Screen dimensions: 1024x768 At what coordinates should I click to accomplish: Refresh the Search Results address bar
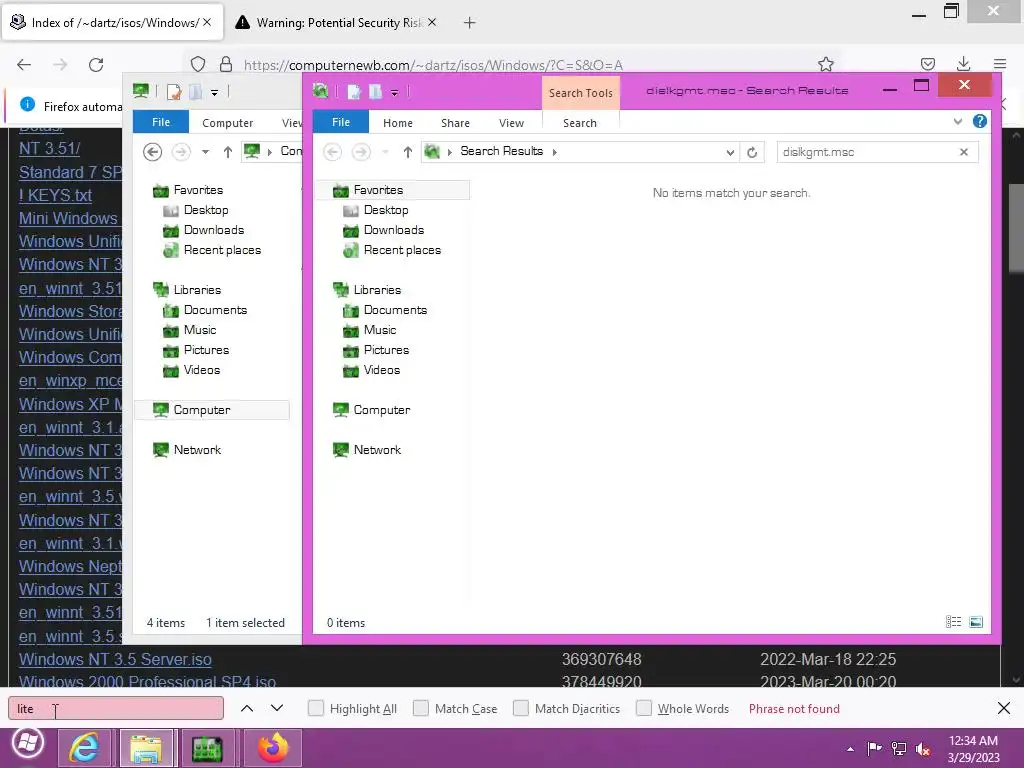pyautogui.click(x=752, y=152)
